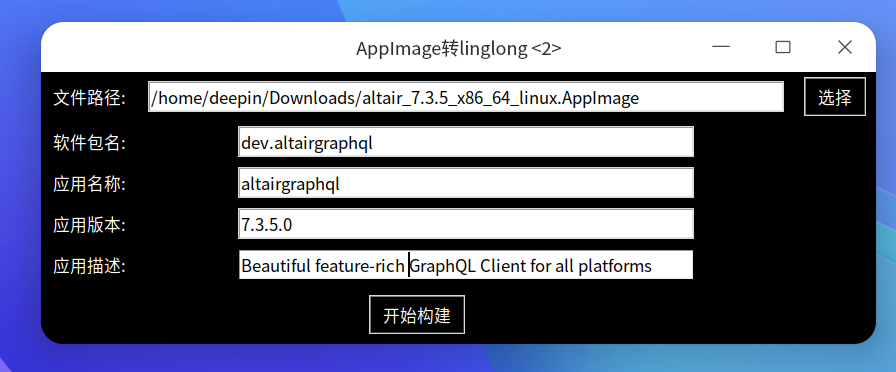The width and height of the screenshot is (896, 372).
Task: Click the 软件包名: label
Action: click(x=89, y=143)
